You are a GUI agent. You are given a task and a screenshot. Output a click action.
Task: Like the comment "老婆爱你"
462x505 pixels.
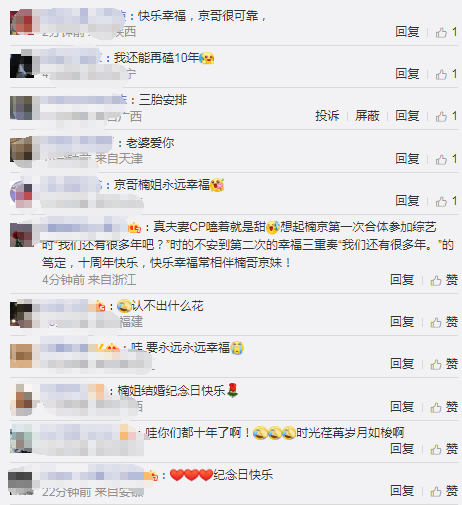[446, 159]
